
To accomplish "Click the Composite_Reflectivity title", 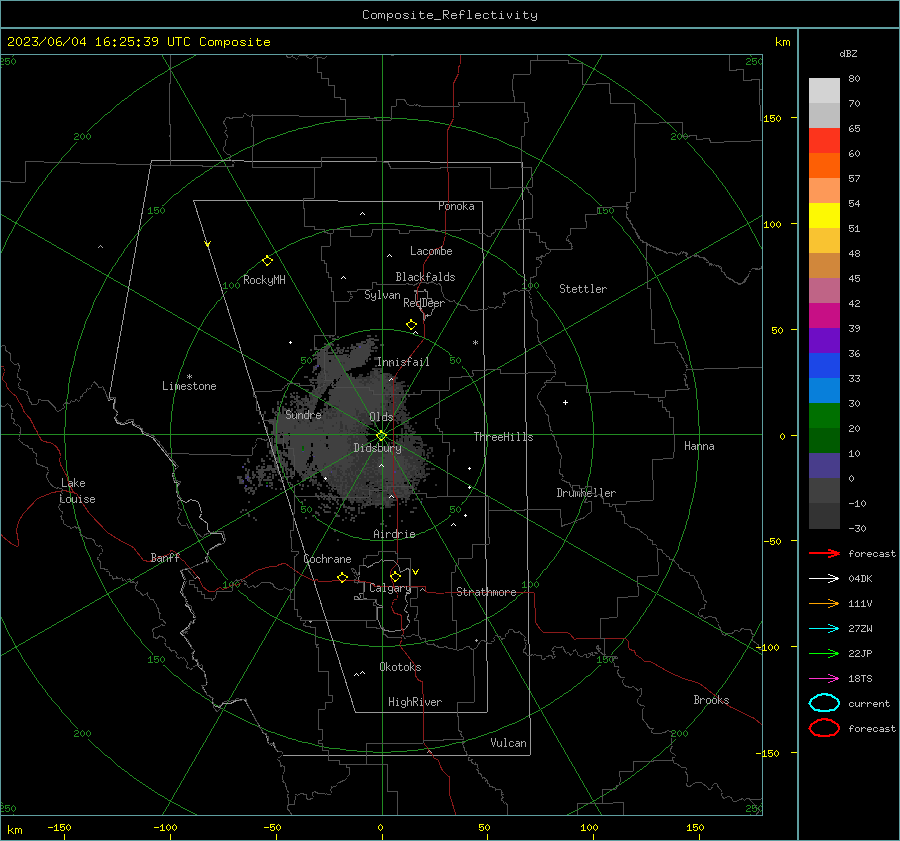I will point(449,15).
